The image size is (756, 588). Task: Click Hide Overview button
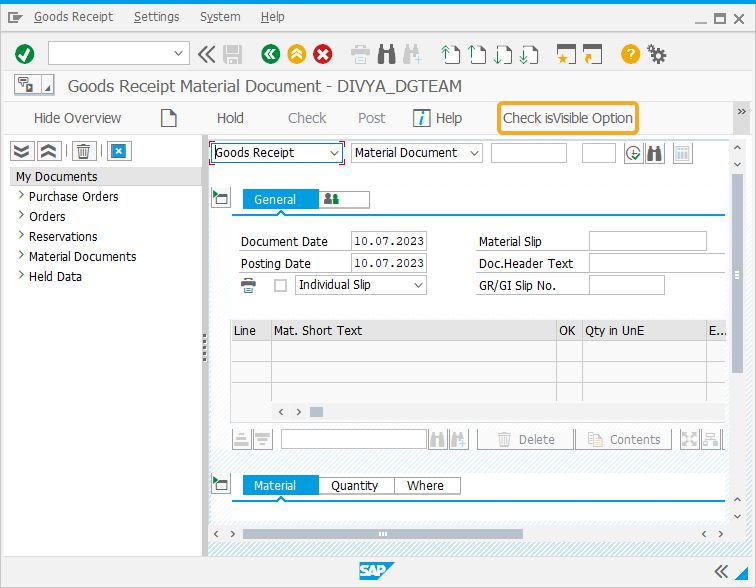(77, 118)
